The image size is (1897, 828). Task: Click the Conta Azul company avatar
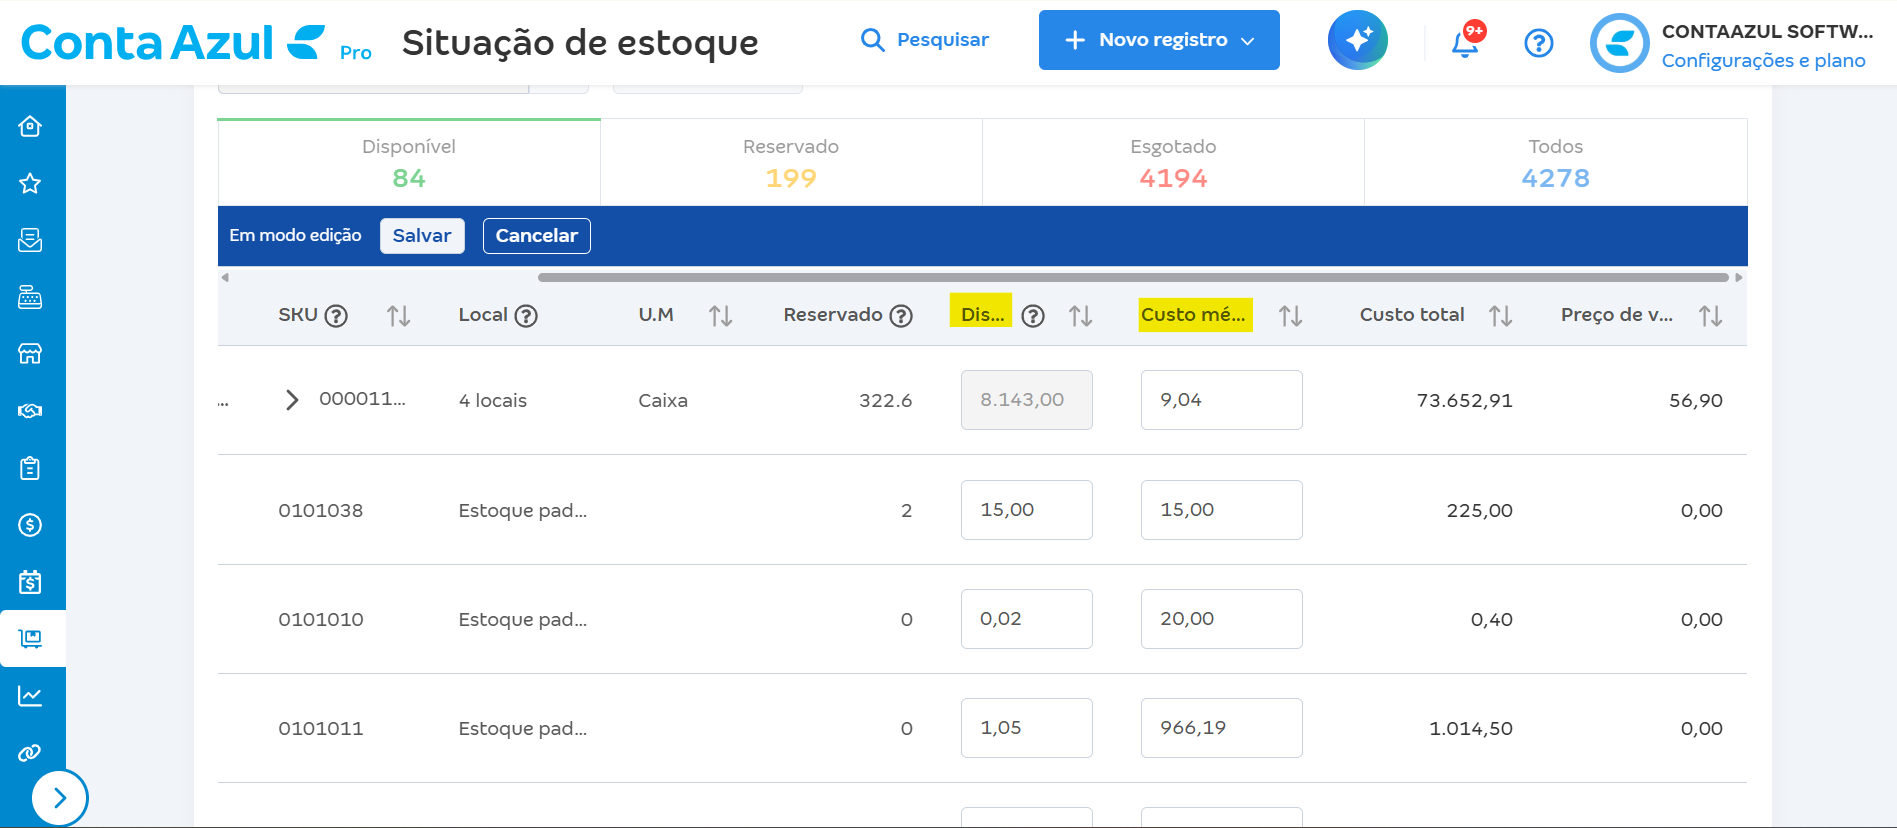(1620, 43)
